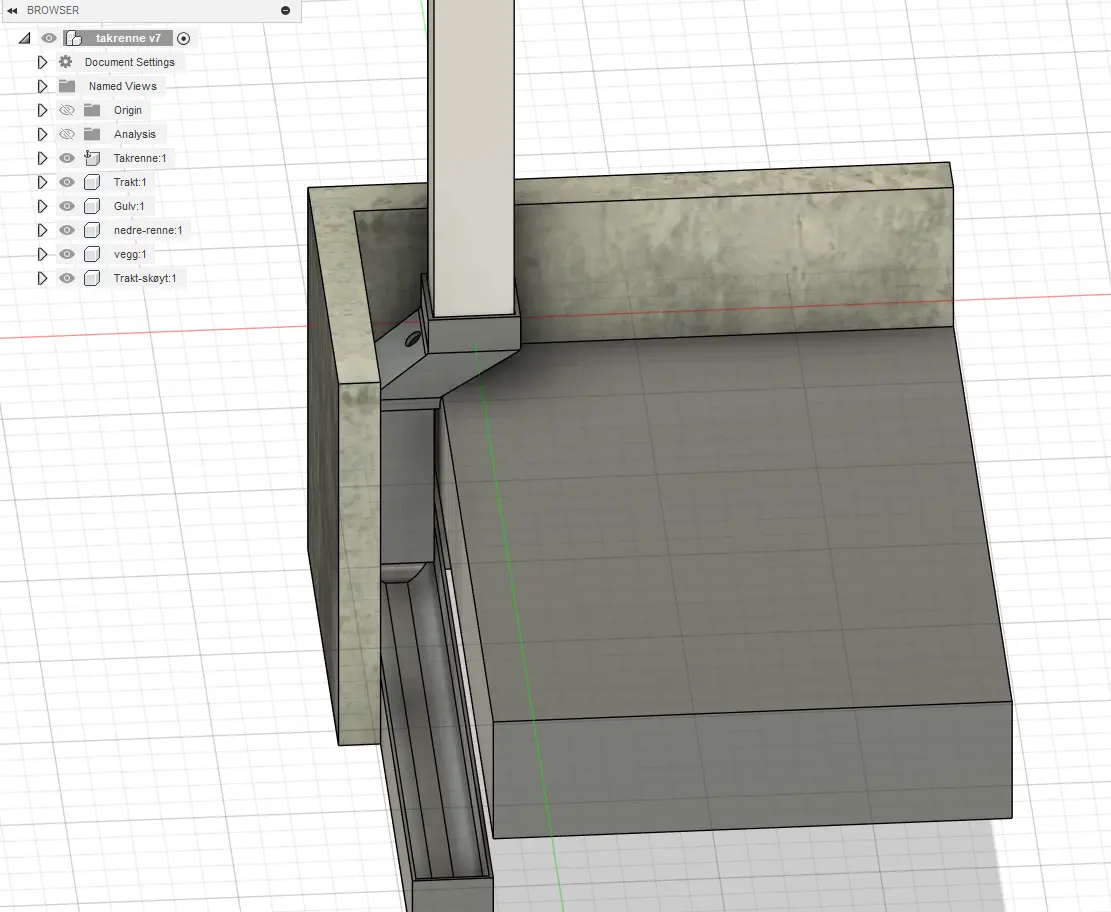Click the Trakt:1 component cube icon
The height and width of the screenshot is (912, 1111).
(92, 182)
